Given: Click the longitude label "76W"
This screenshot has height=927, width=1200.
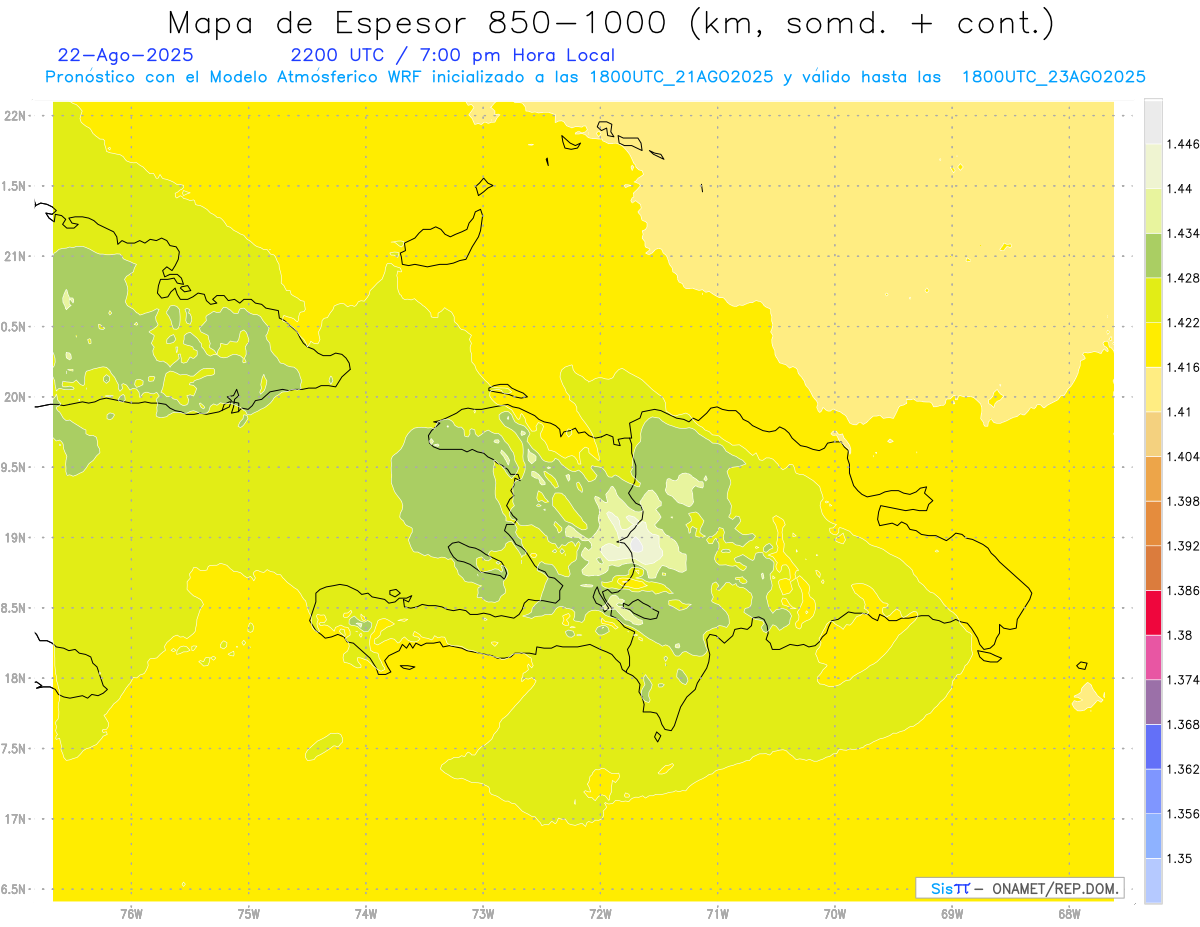Looking at the screenshot, I should [131, 914].
